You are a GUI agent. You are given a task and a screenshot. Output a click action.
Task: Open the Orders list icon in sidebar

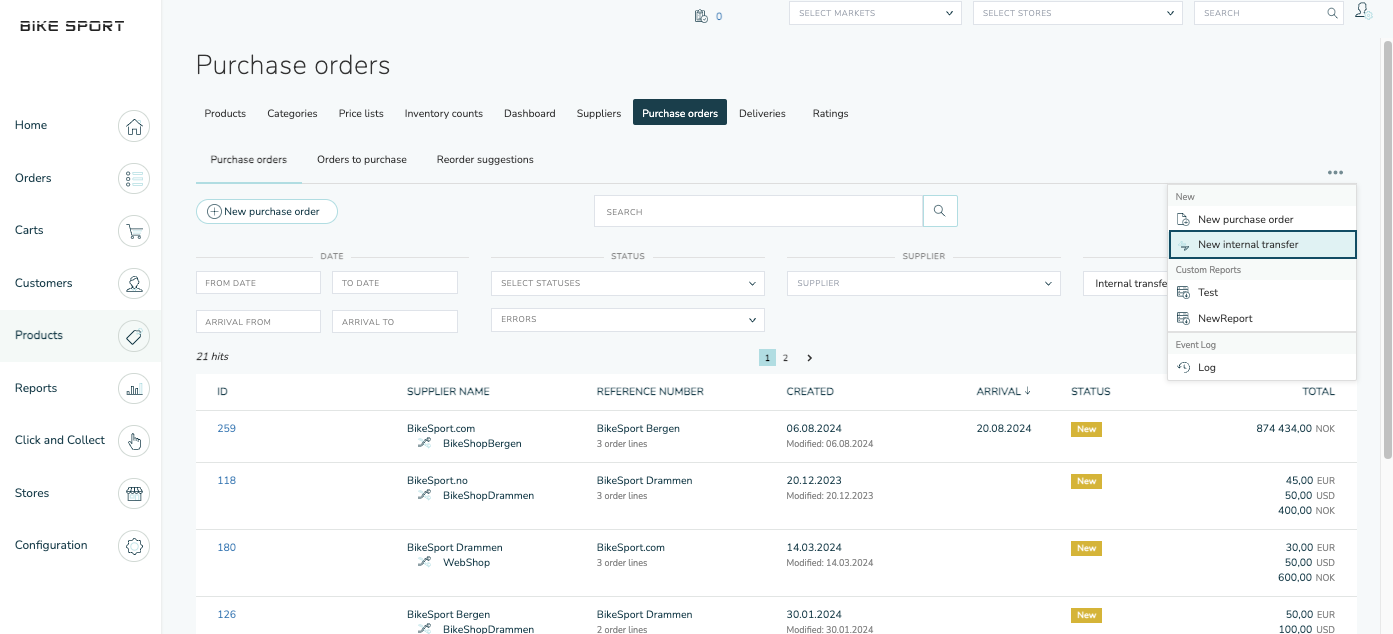[x=134, y=179]
